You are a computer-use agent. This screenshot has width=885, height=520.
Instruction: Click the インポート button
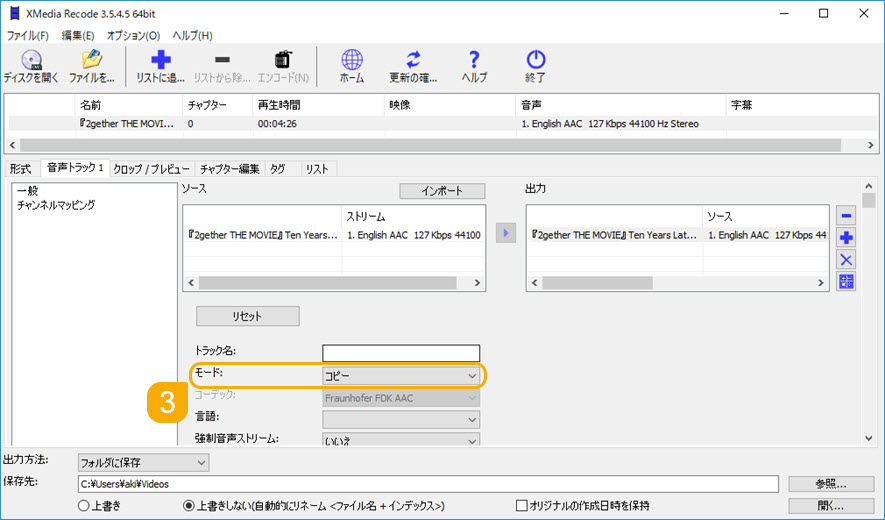[442, 191]
